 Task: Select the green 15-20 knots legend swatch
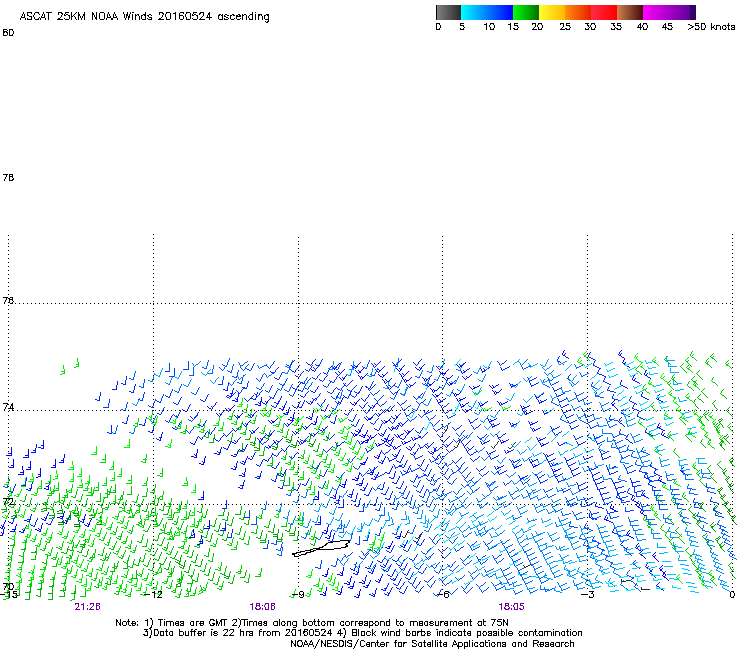click(x=526, y=12)
